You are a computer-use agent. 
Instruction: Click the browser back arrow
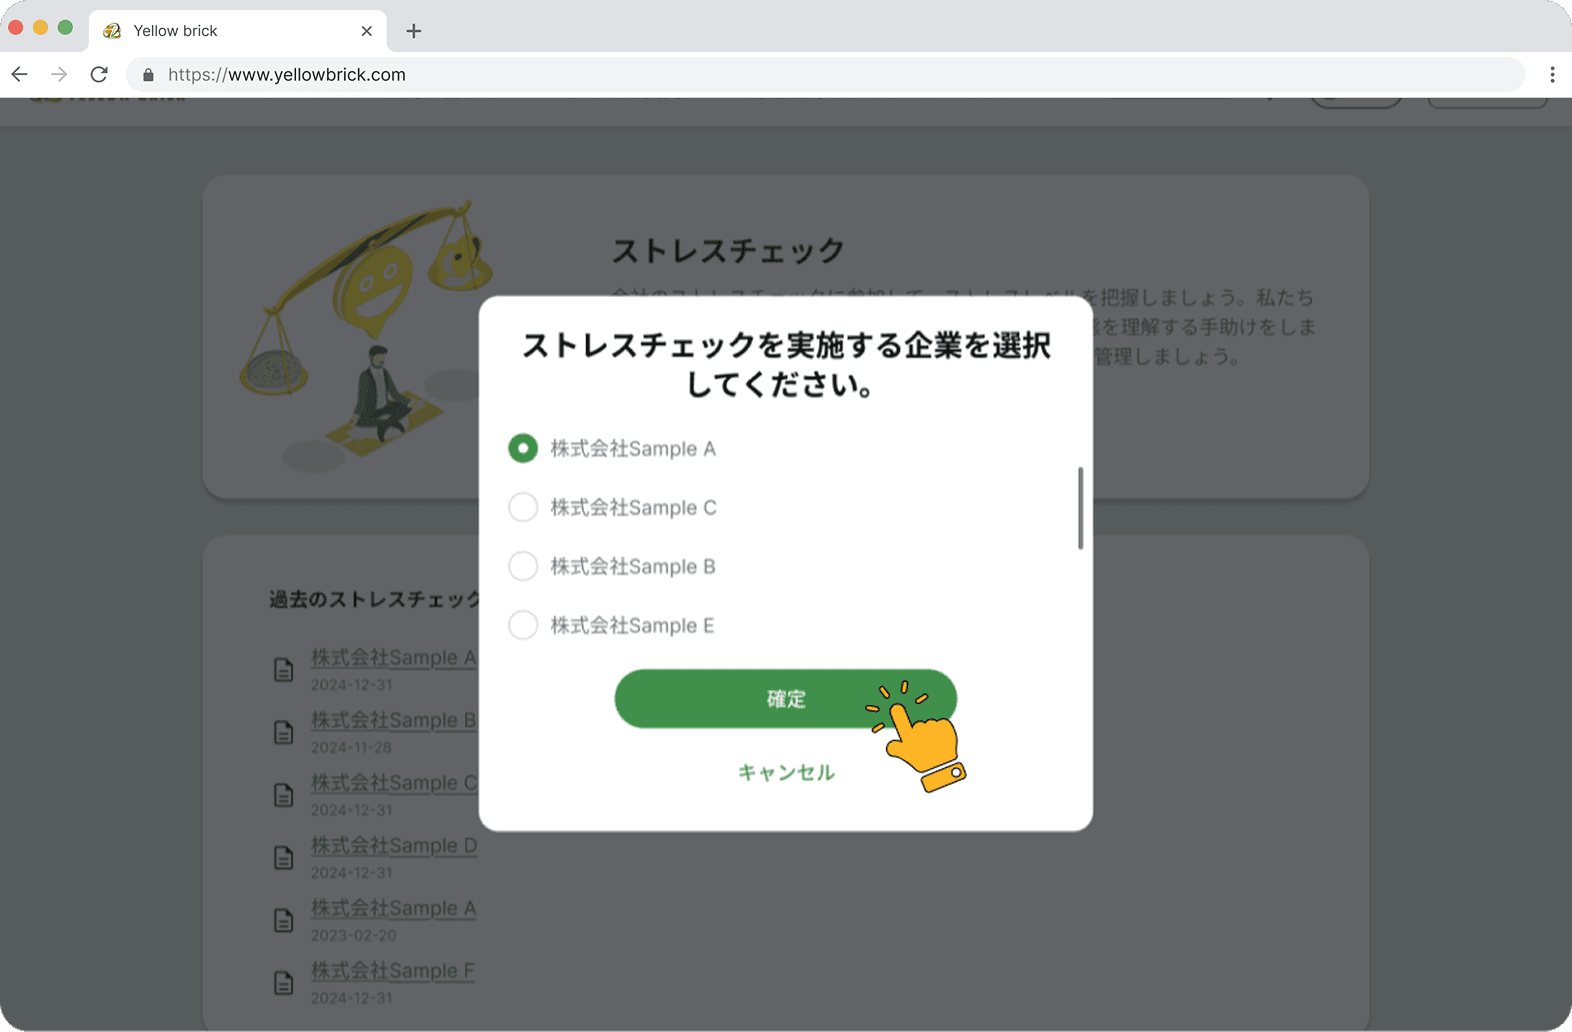20,75
